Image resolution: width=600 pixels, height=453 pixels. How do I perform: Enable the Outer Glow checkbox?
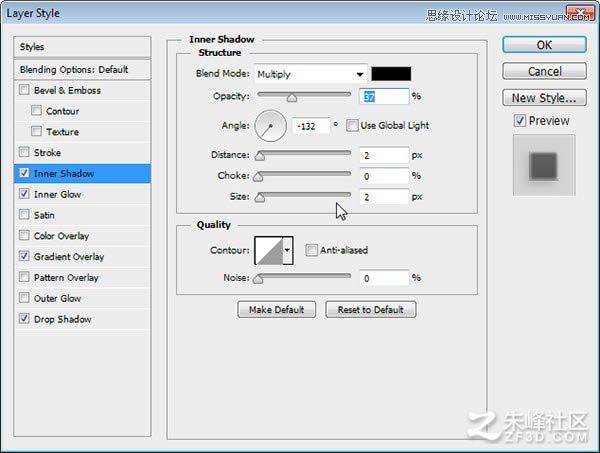[24, 297]
